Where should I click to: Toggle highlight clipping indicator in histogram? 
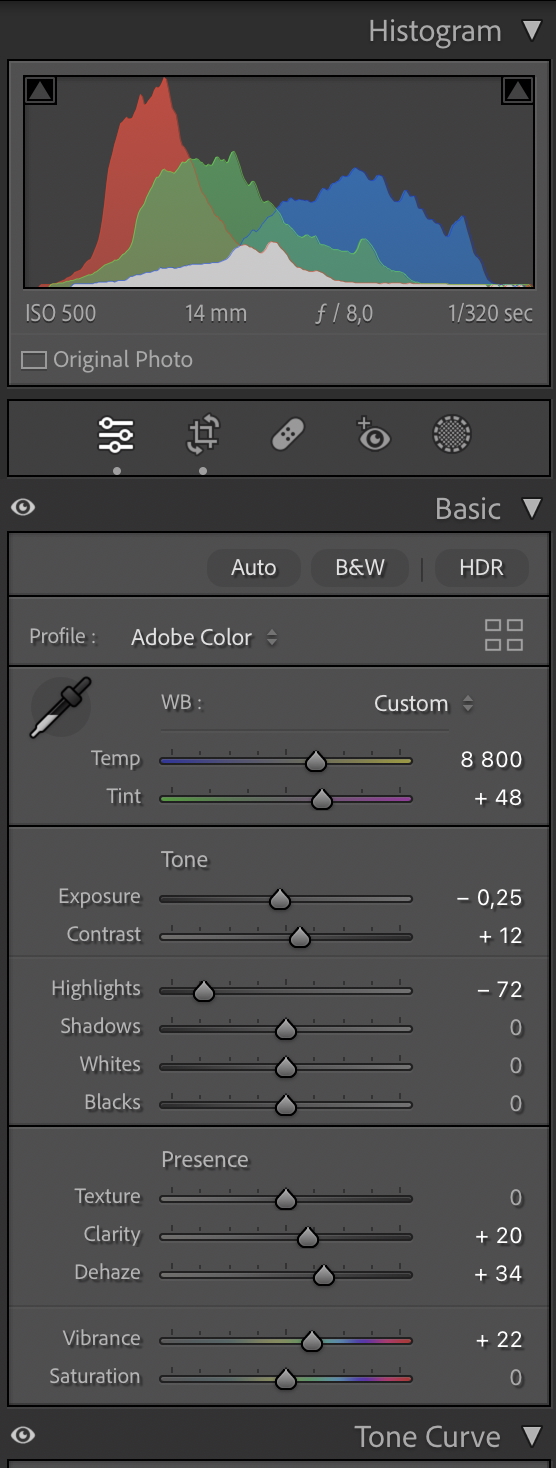coord(517,91)
